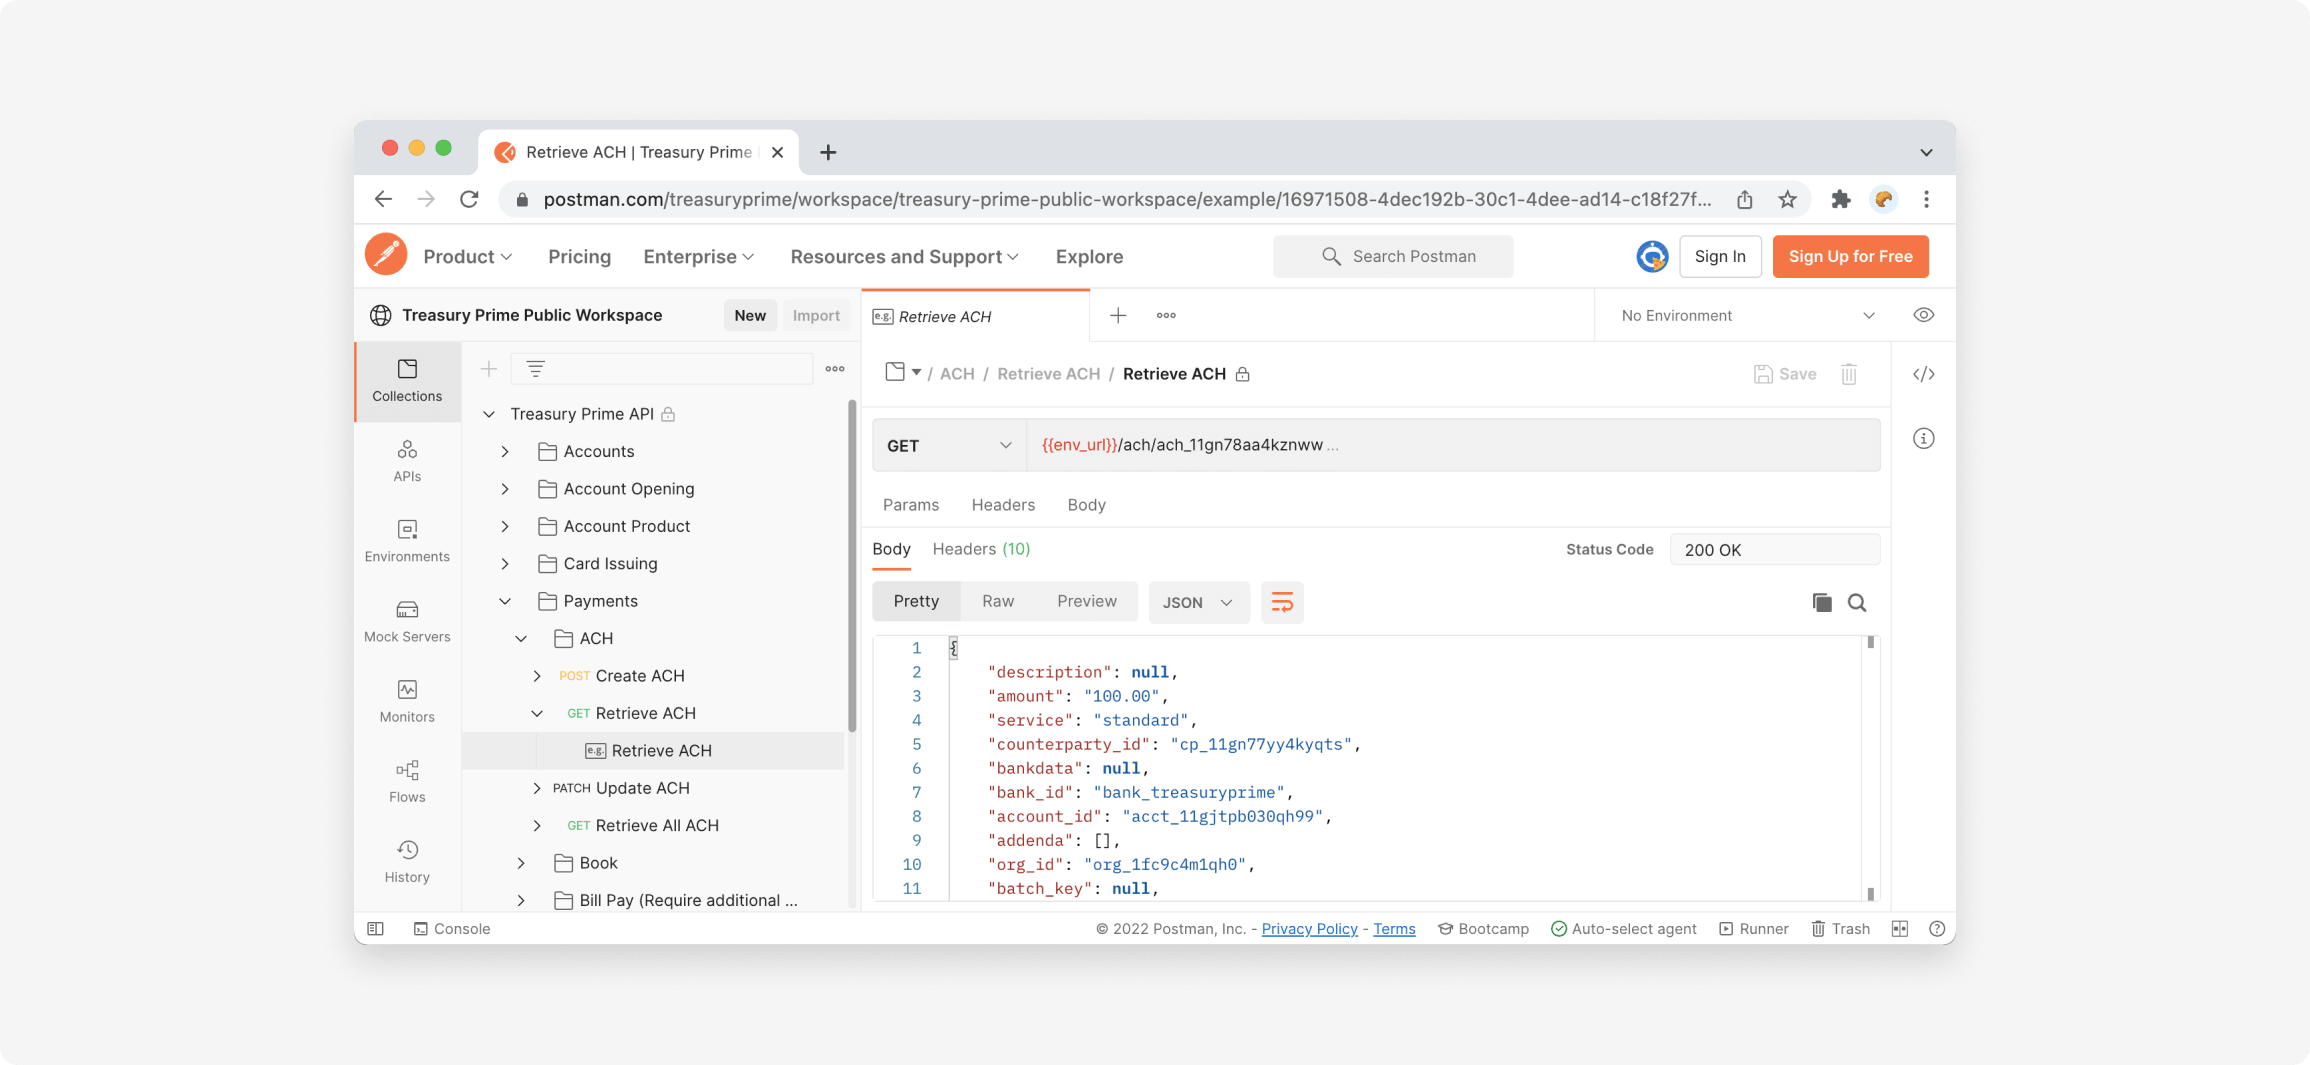Click the Search Postman field
The width and height of the screenshot is (2310, 1065).
[1392, 256]
